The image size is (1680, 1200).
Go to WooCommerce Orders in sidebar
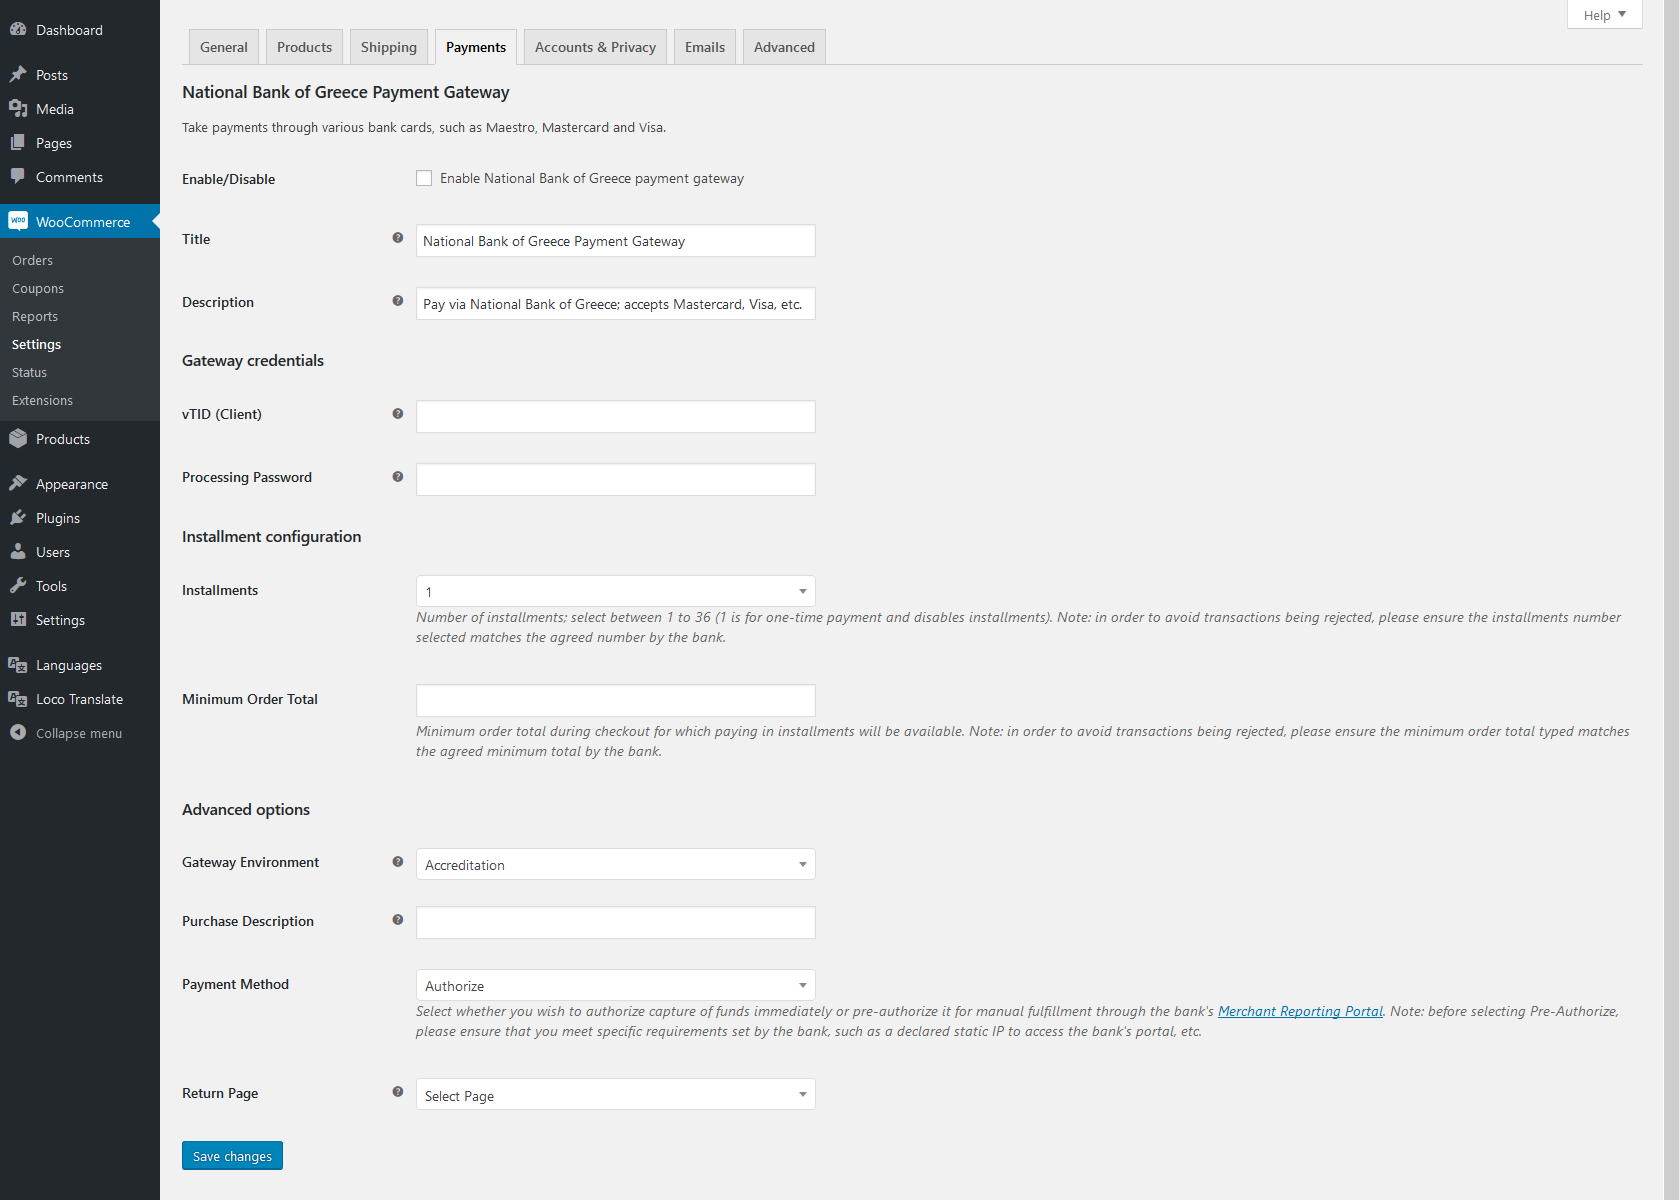(33, 260)
